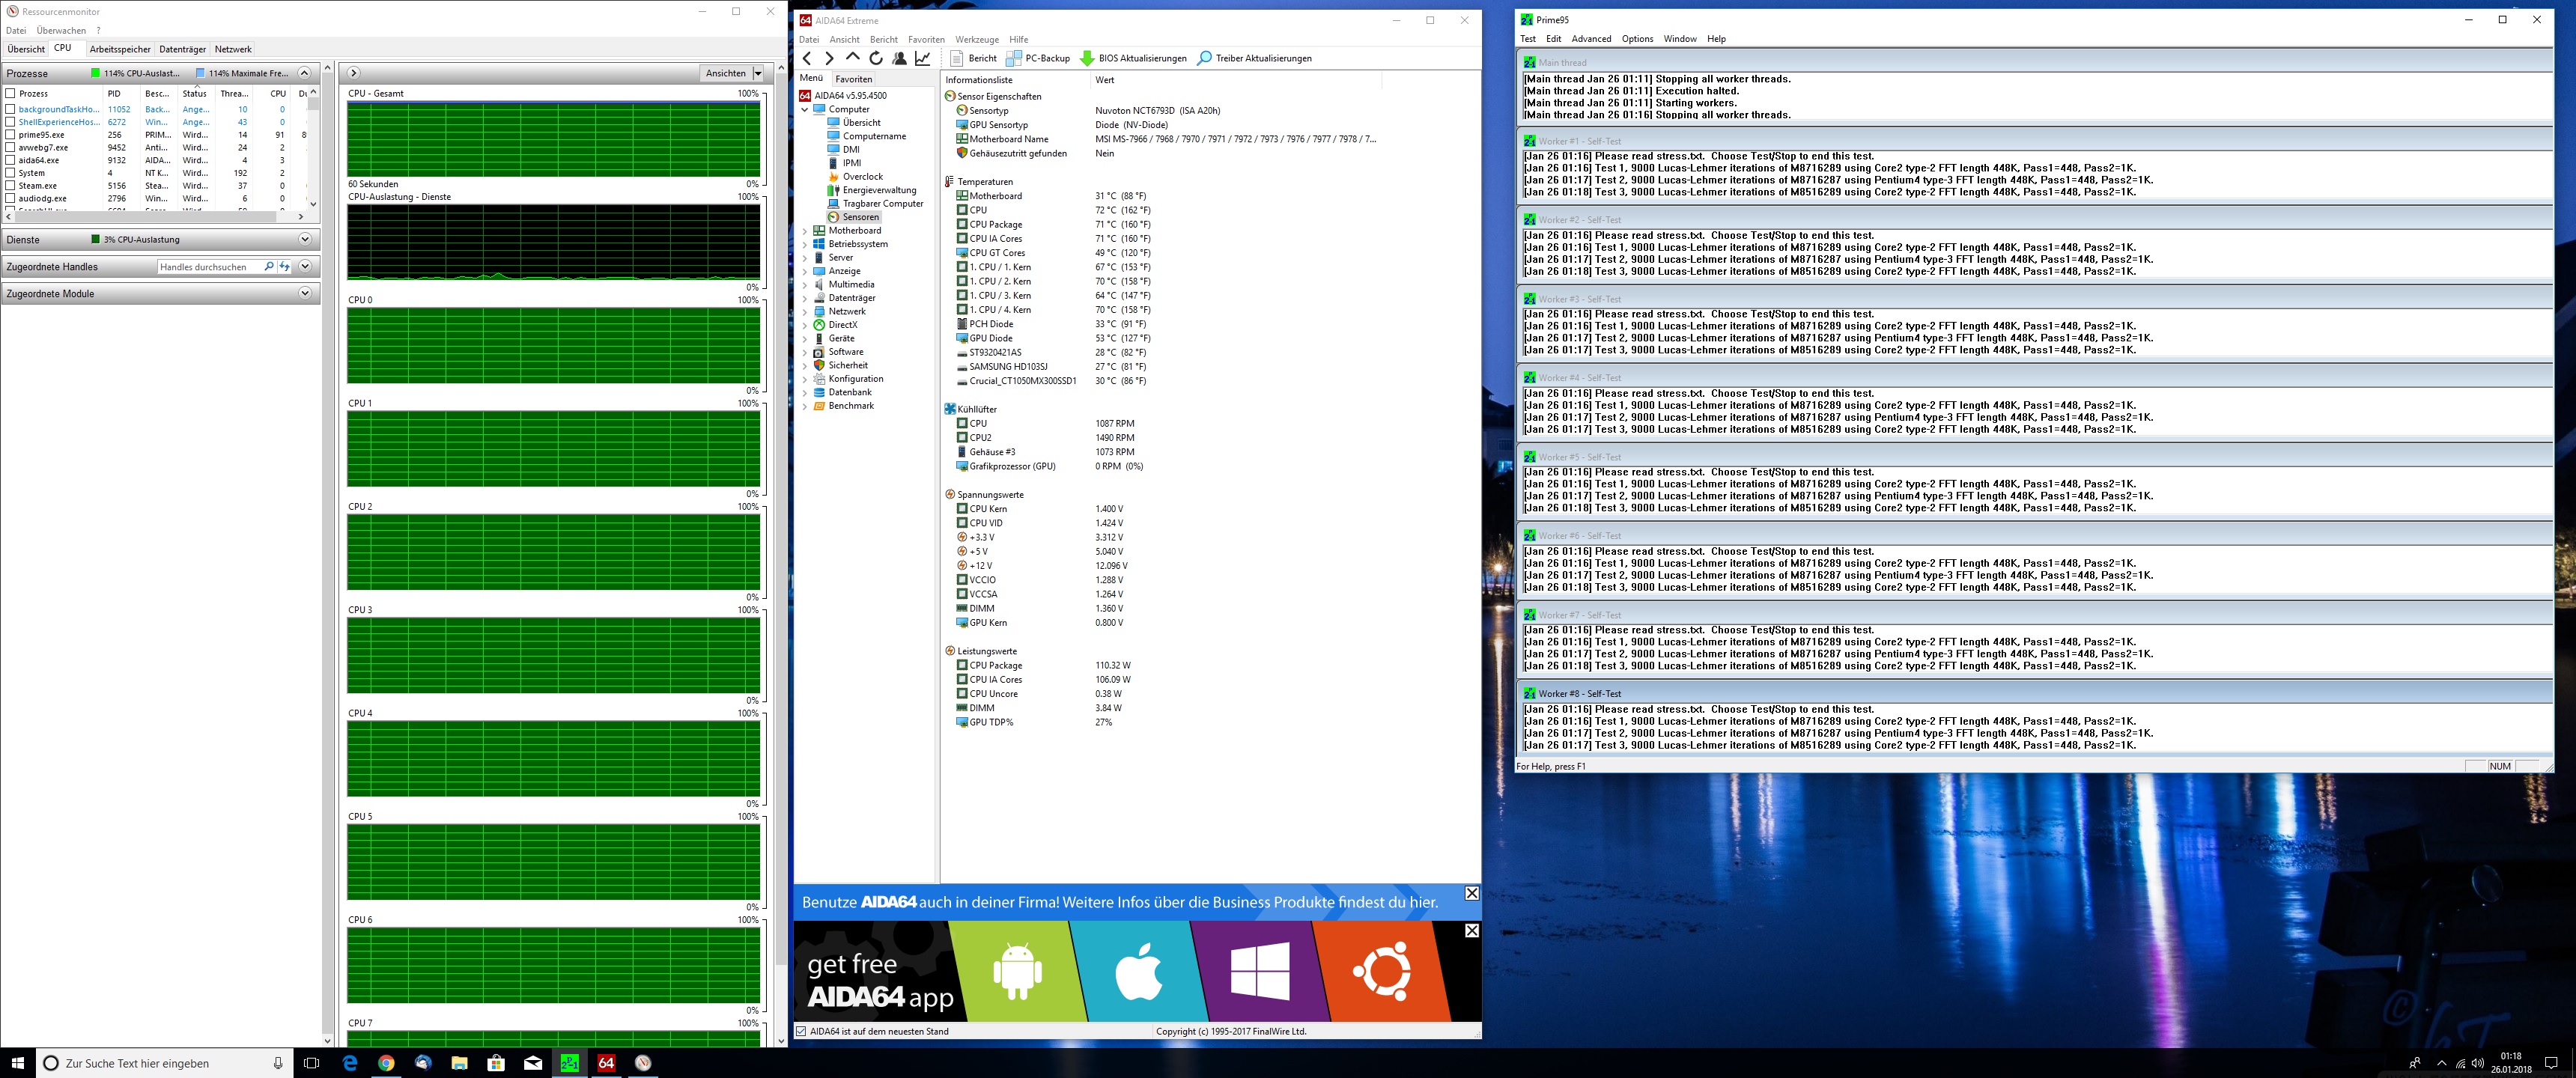This screenshot has width=2576, height=1078.
Task: Click the PC-Backup toolbar icon
Action: pos(1014,58)
